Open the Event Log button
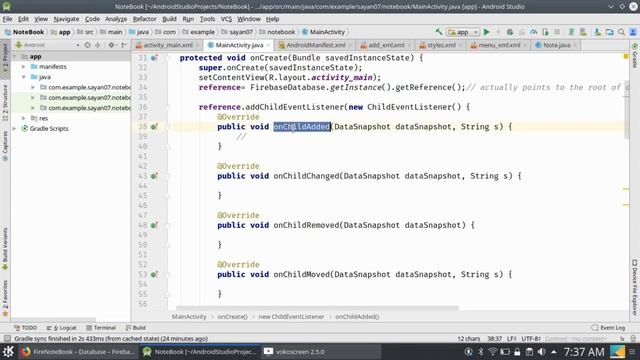Viewport: 640px width, 360px height. (608, 328)
